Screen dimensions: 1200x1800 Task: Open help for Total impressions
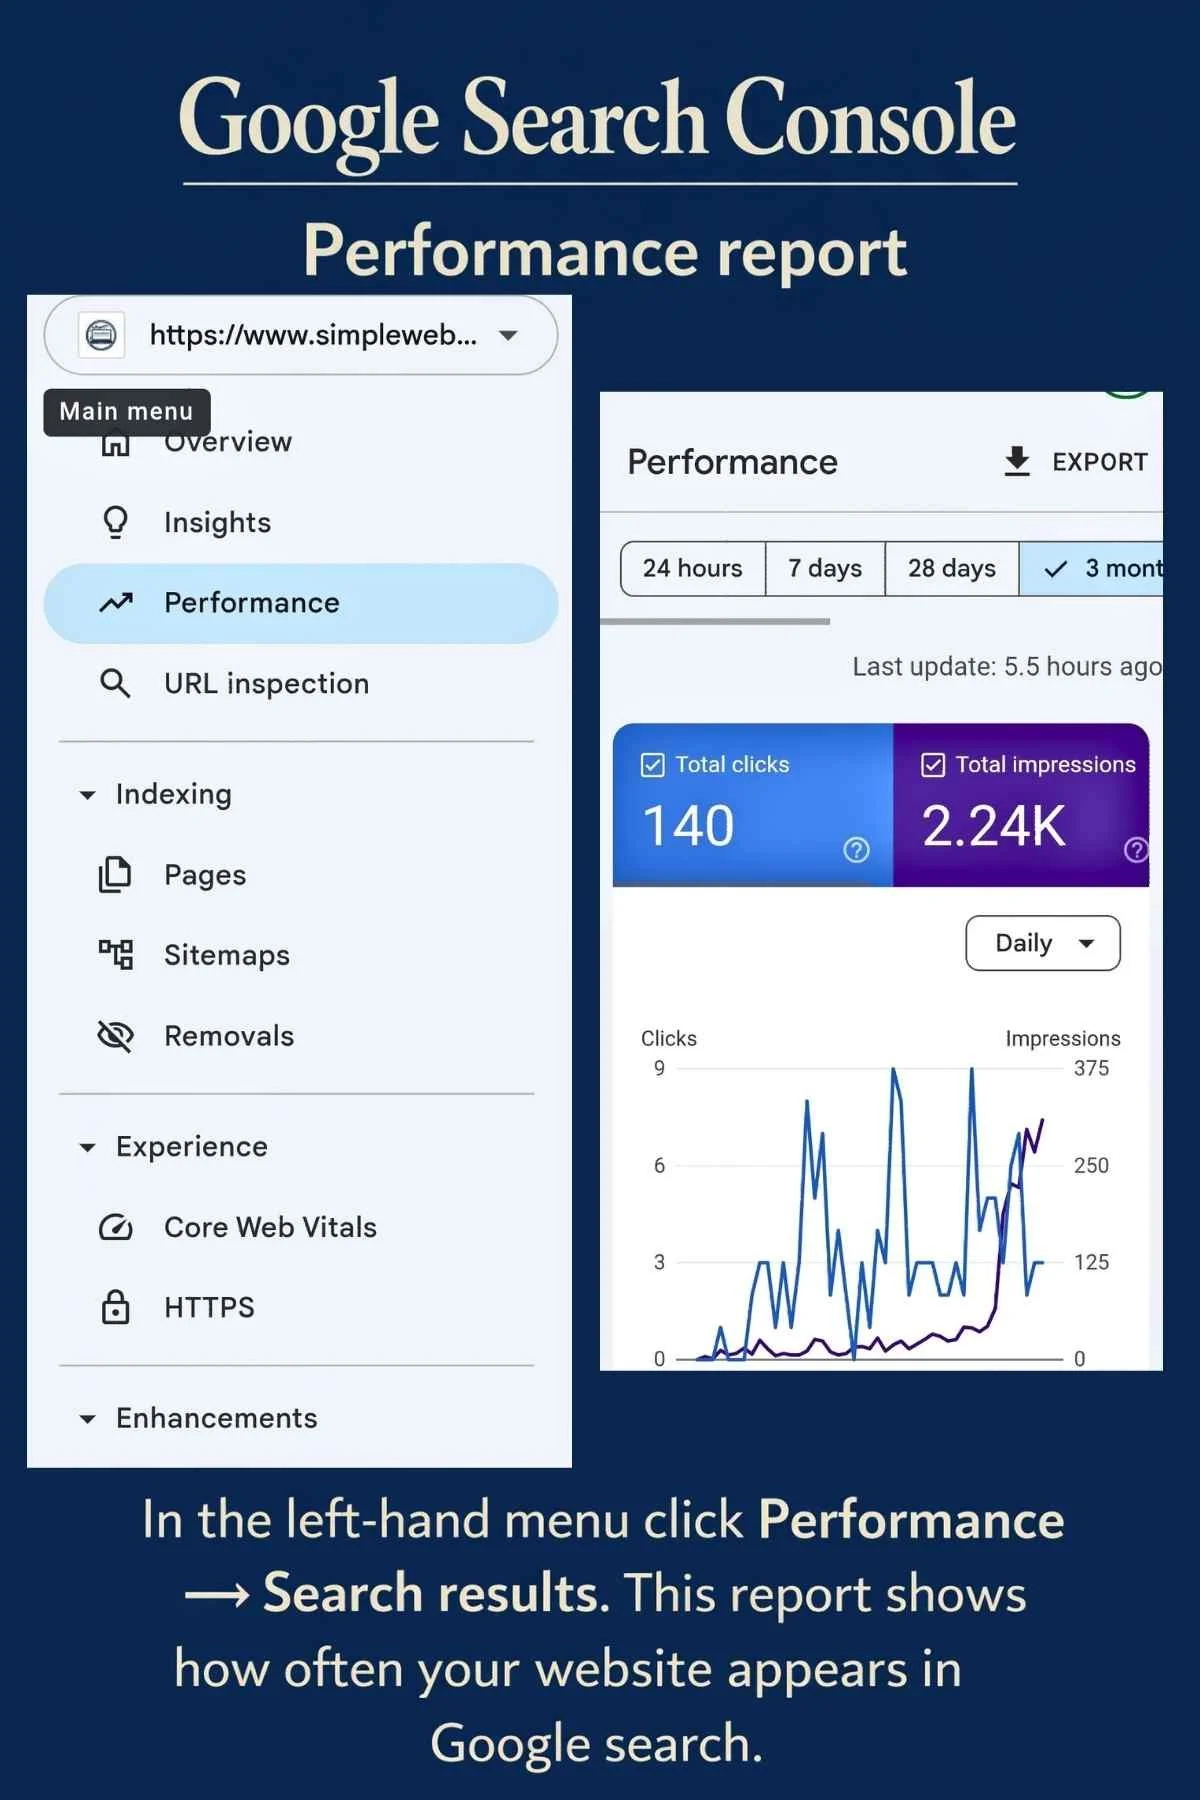1137,850
